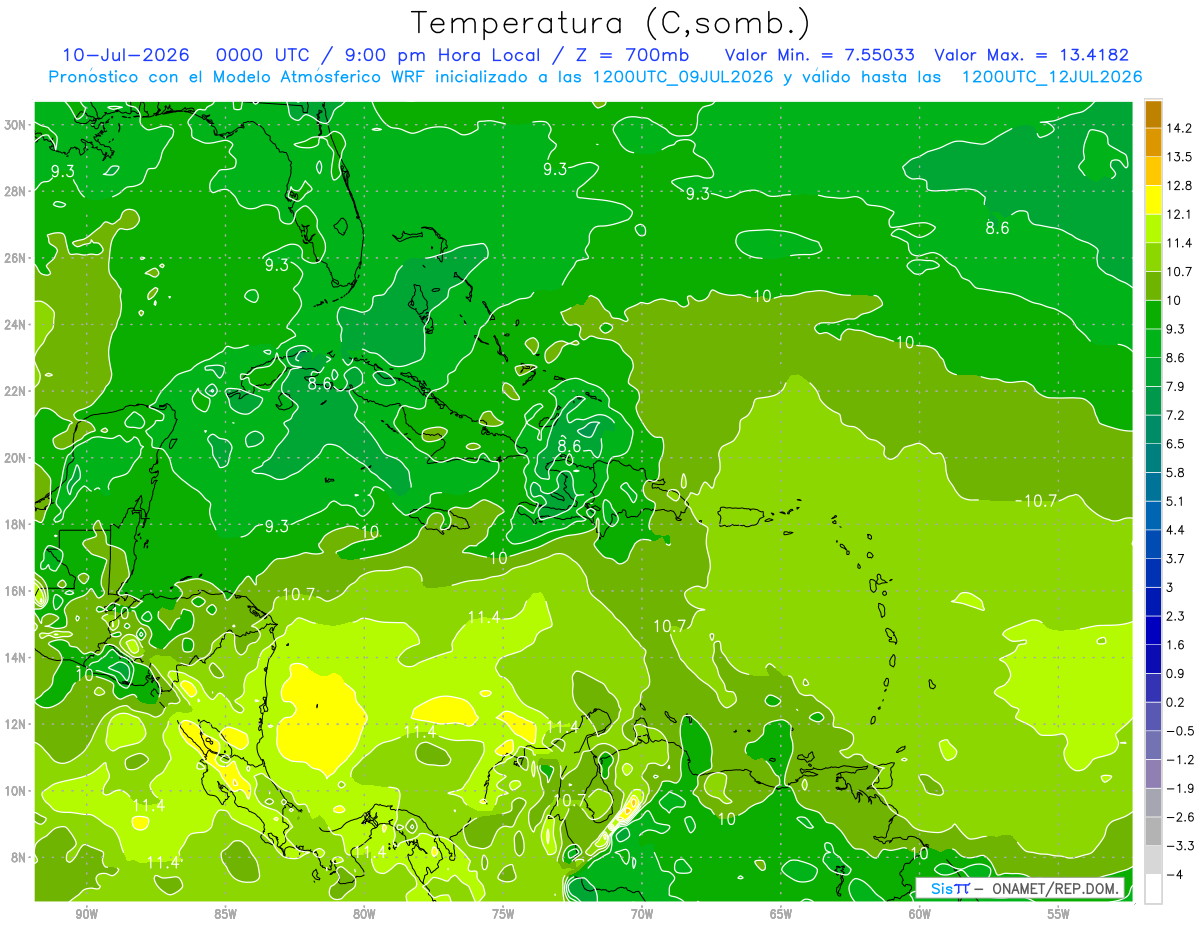Click the colorbar label "6.5"

click(x=1177, y=444)
